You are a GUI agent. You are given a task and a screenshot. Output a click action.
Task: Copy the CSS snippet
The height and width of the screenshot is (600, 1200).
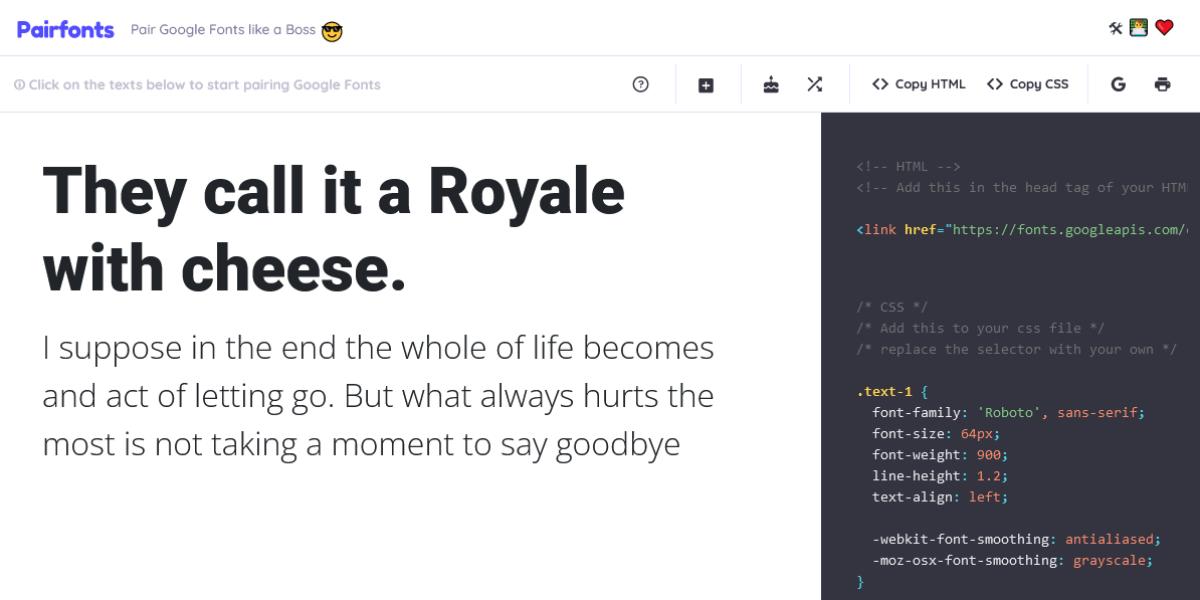tap(1028, 84)
